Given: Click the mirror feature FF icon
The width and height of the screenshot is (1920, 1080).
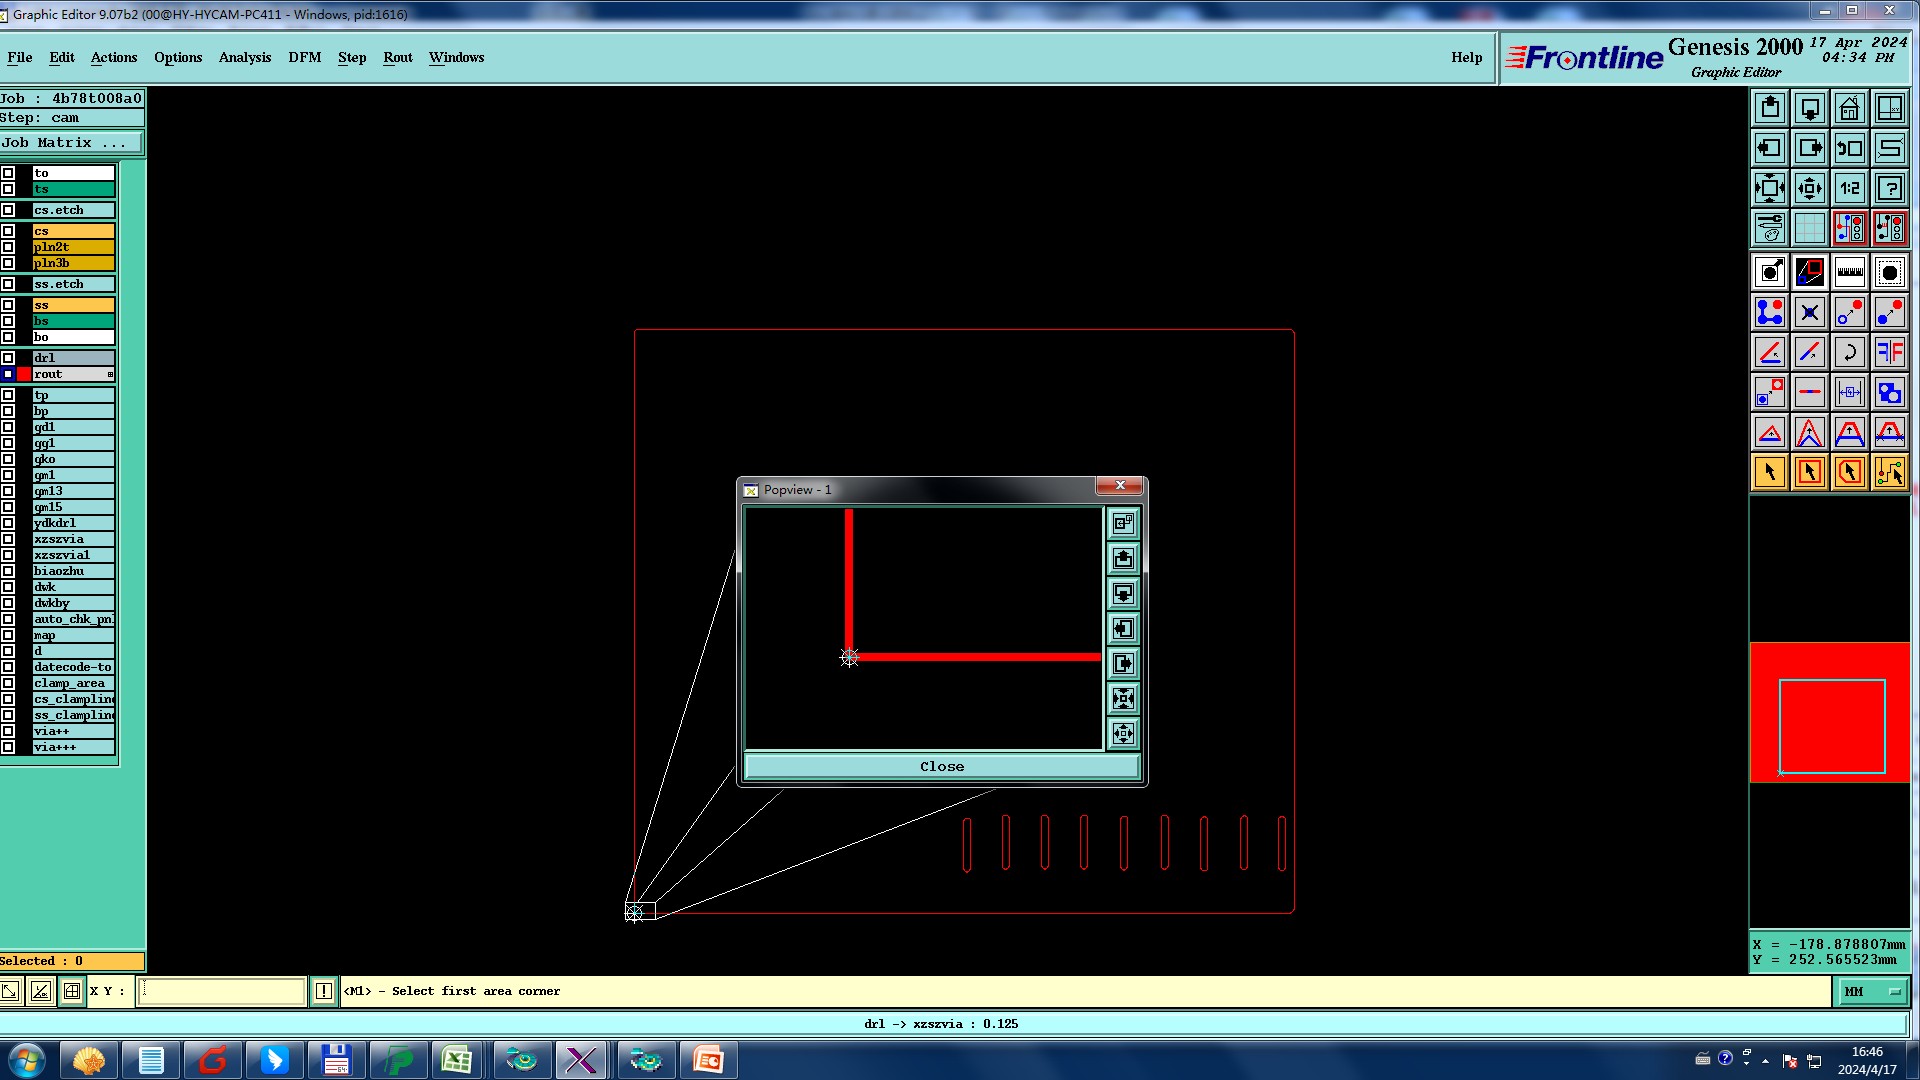Looking at the screenshot, I should [x=1889, y=352].
